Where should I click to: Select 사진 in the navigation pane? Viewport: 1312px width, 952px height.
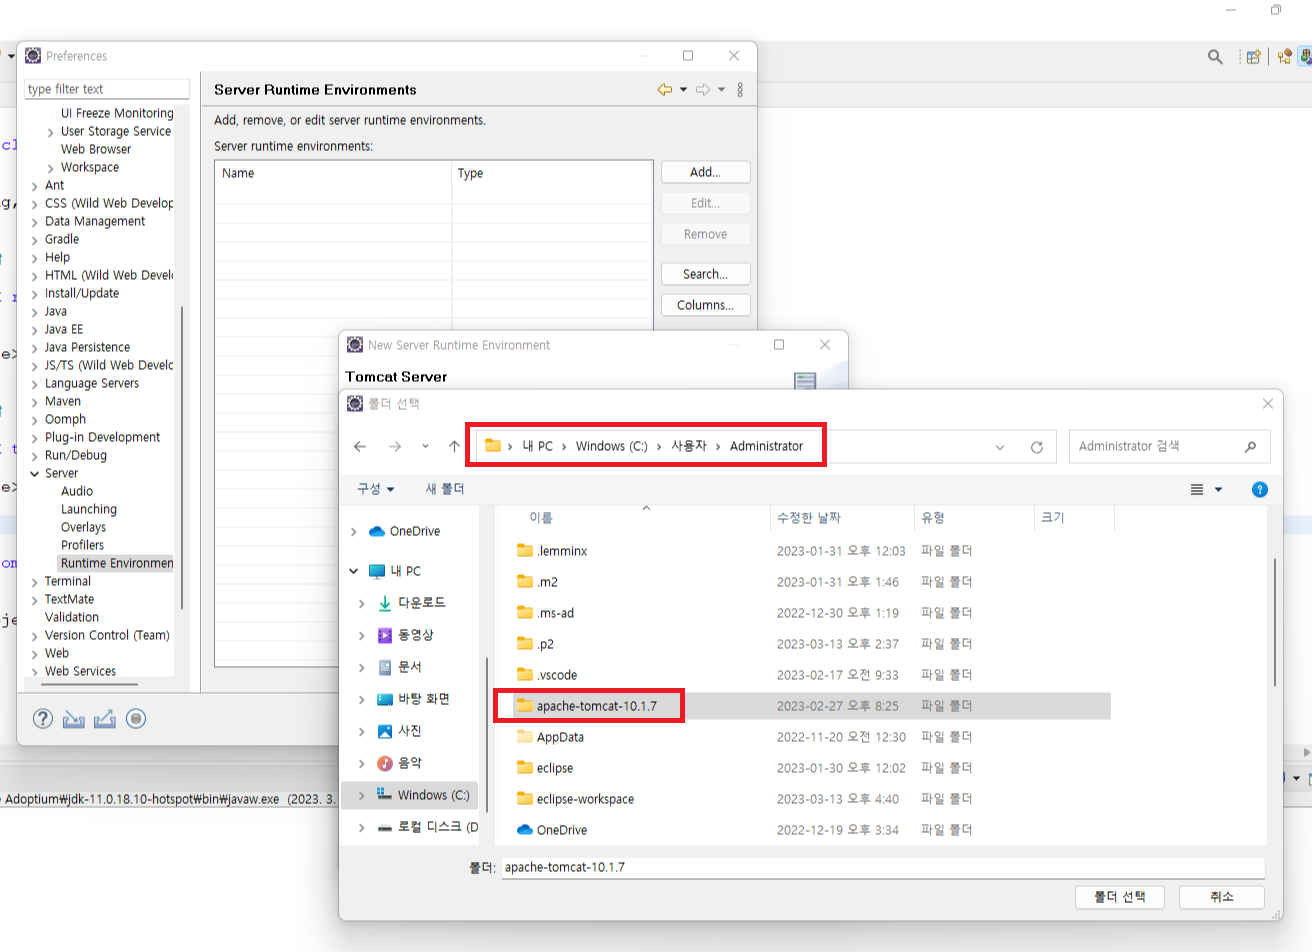[x=410, y=731]
